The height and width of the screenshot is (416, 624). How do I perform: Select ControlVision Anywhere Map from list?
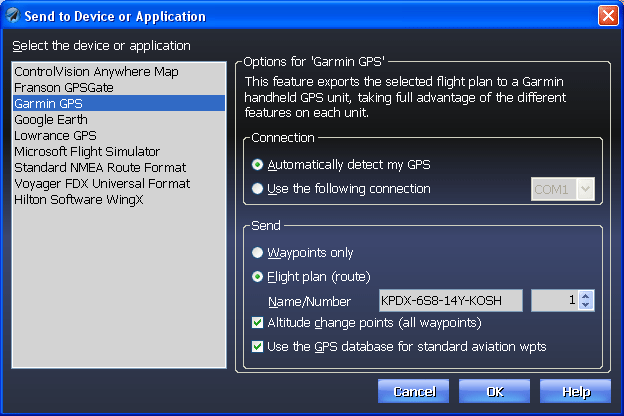point(119,72)
